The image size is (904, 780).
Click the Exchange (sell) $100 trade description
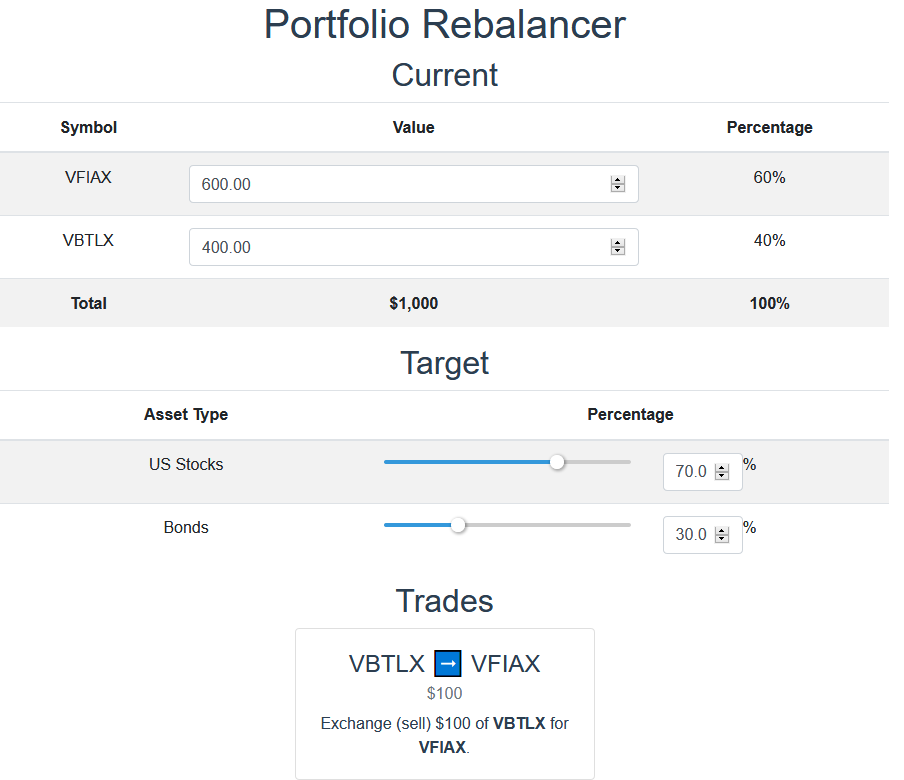(x=445, y=735)
